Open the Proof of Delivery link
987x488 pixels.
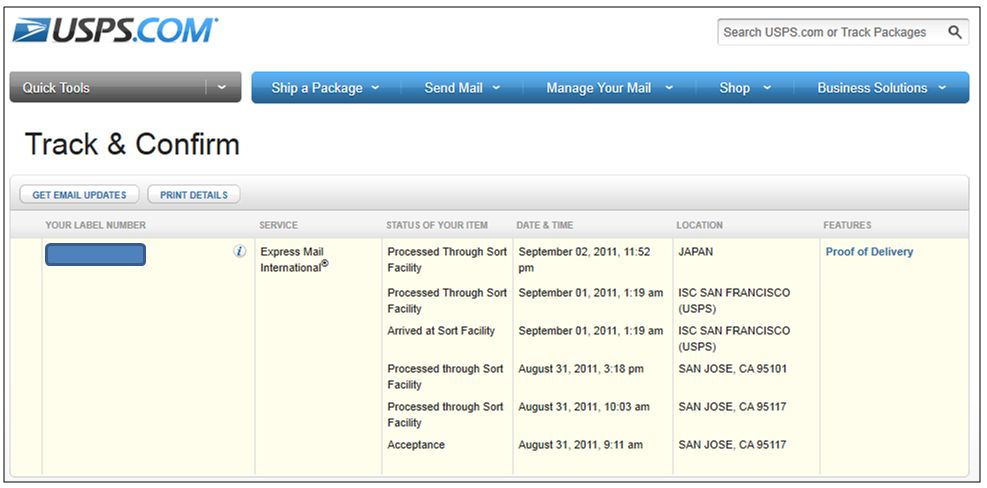[x=869, y=252]
